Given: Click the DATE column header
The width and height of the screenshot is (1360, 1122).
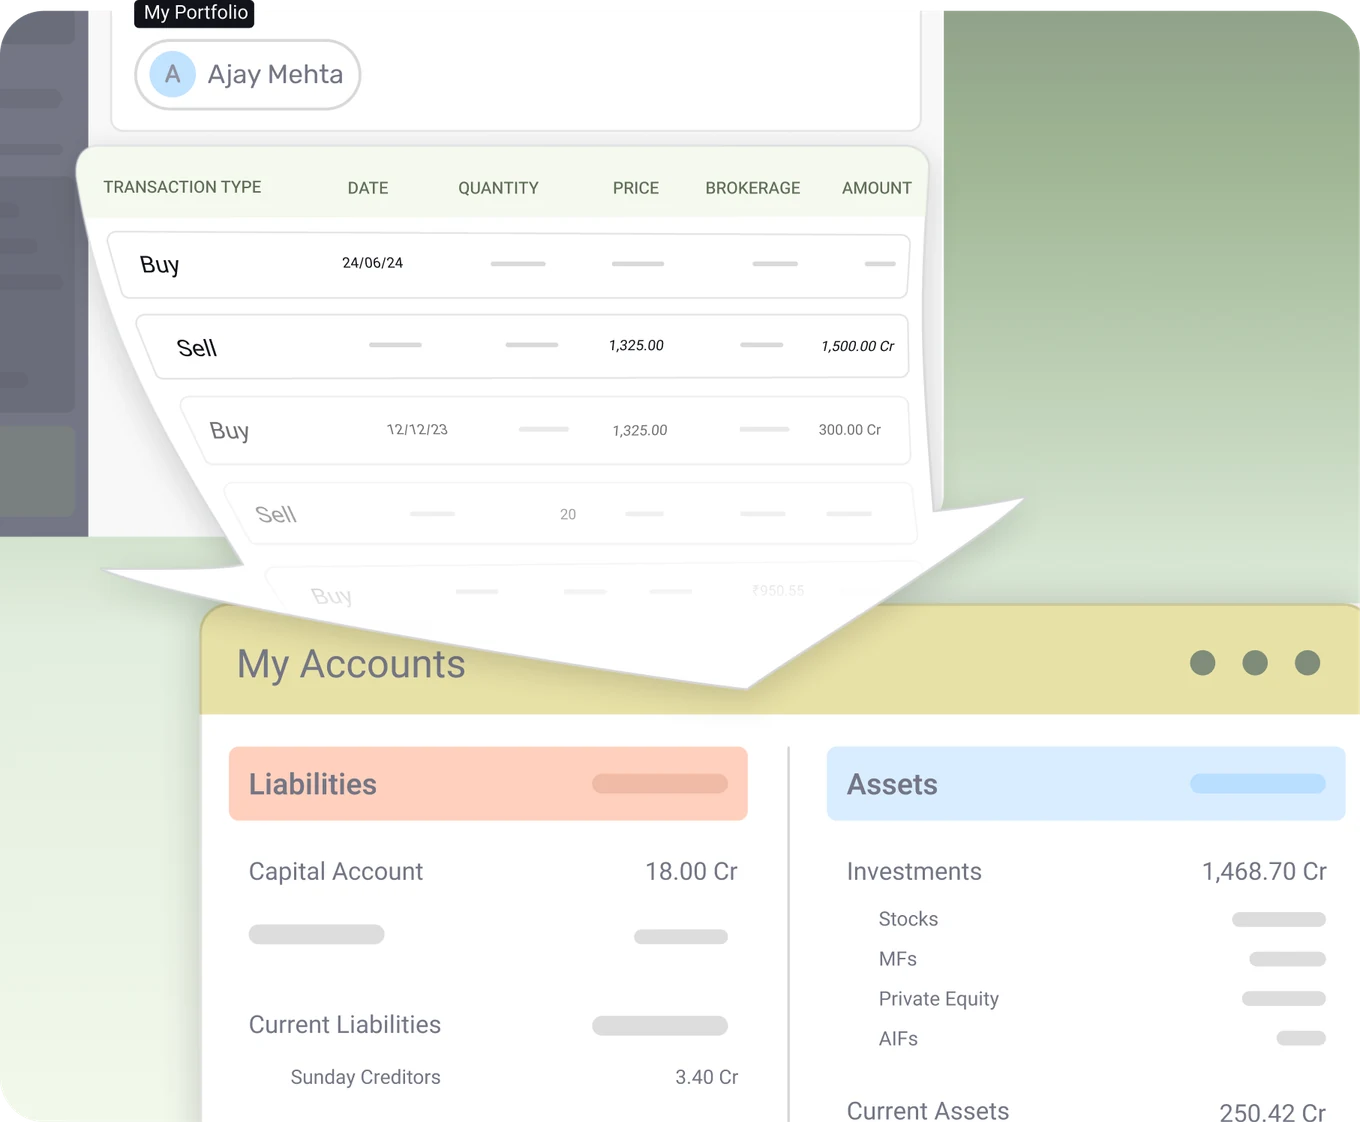Looking at the screenshot, I should point(368,188).
